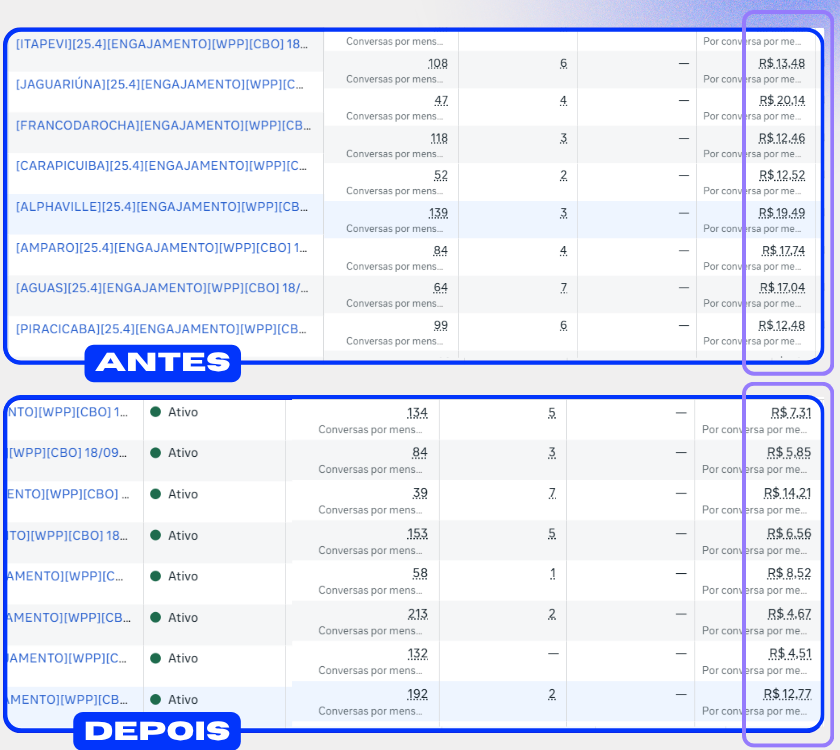The height and width of the screenshot is (750, 840).
Task: Select the R$ 17,74 cost value
Action: (x=783, y=250)
